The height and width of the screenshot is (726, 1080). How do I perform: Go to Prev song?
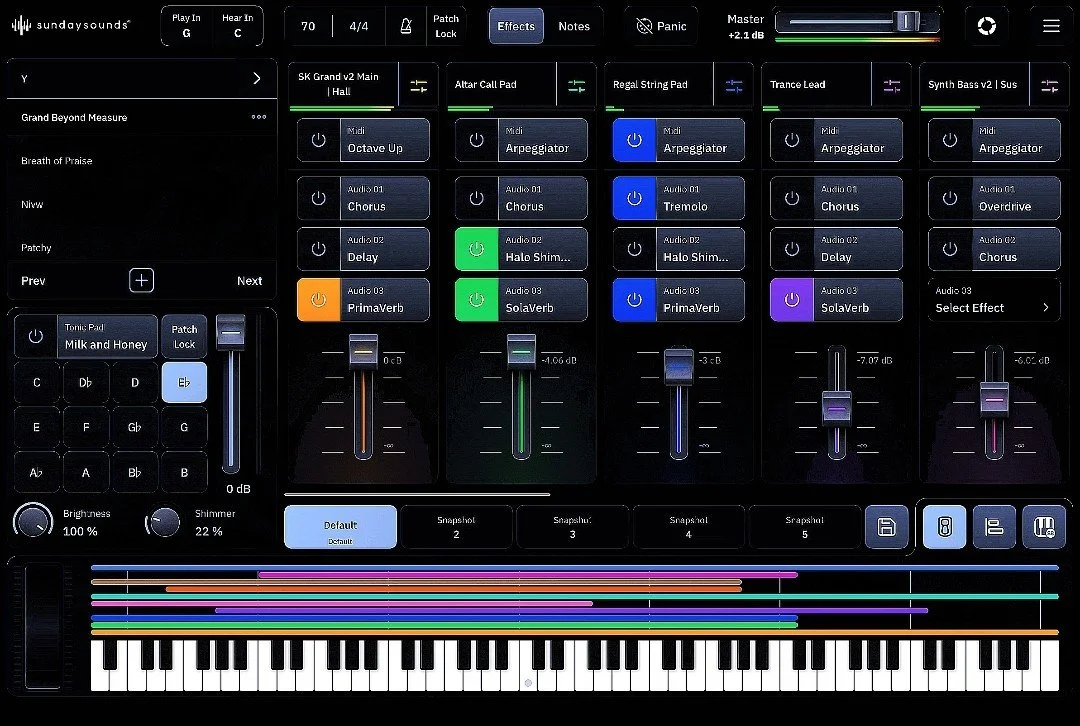(x=33, y=280)
